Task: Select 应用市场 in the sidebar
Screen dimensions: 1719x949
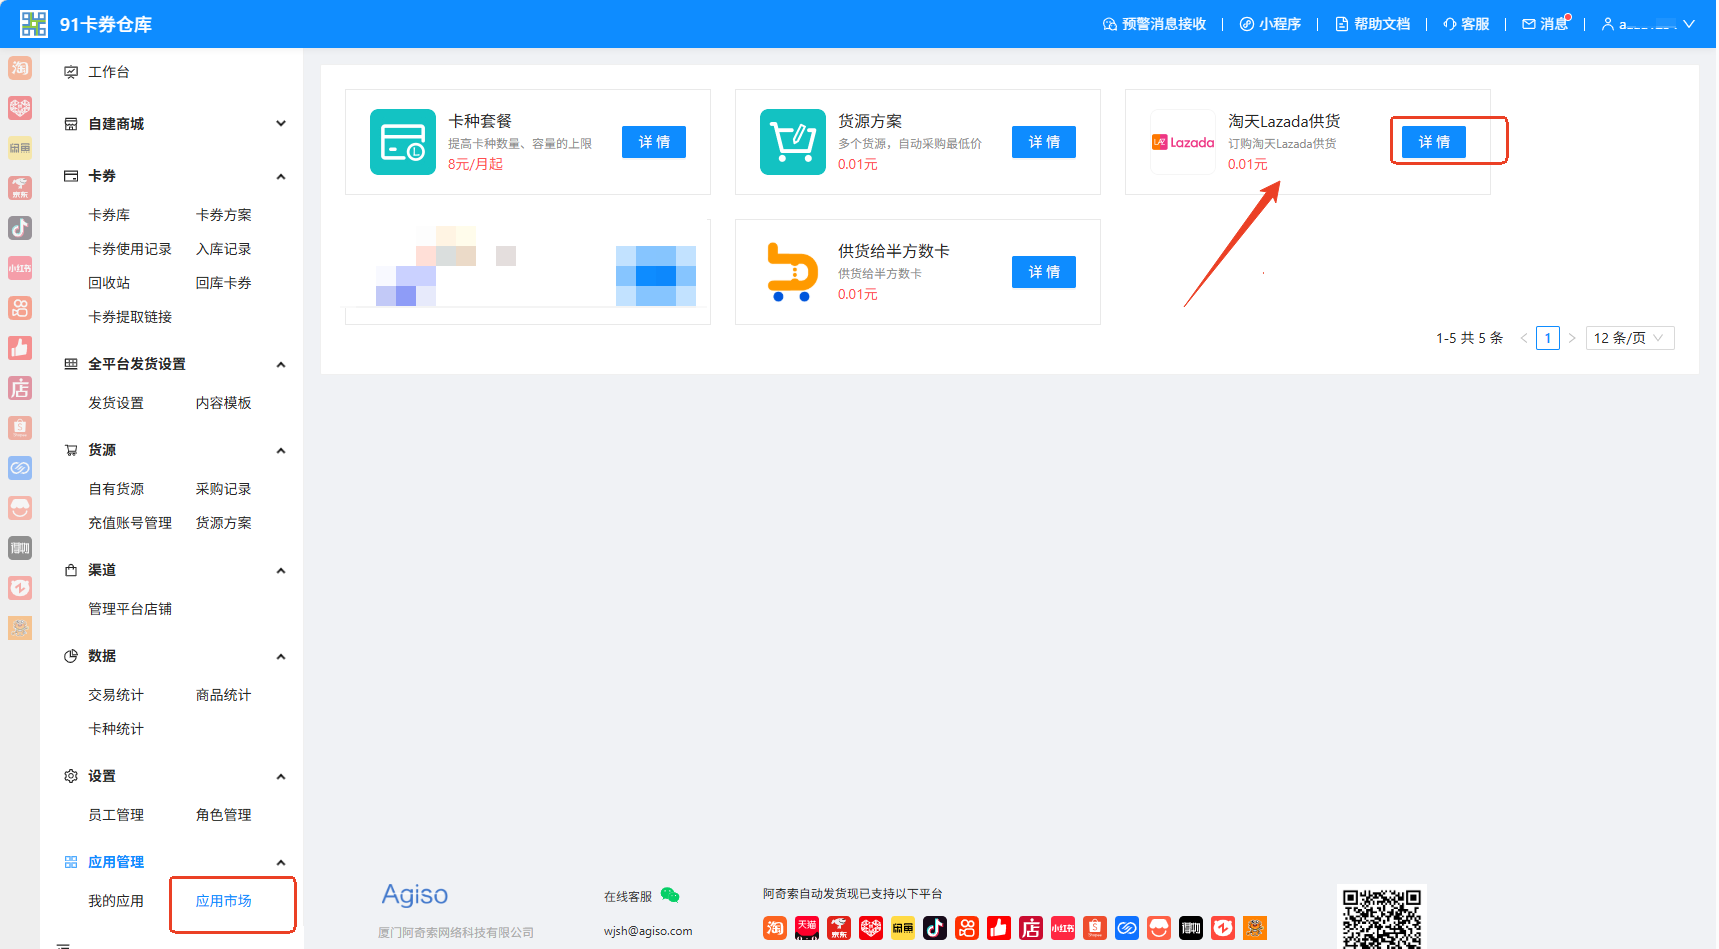Action: [224, 901]
